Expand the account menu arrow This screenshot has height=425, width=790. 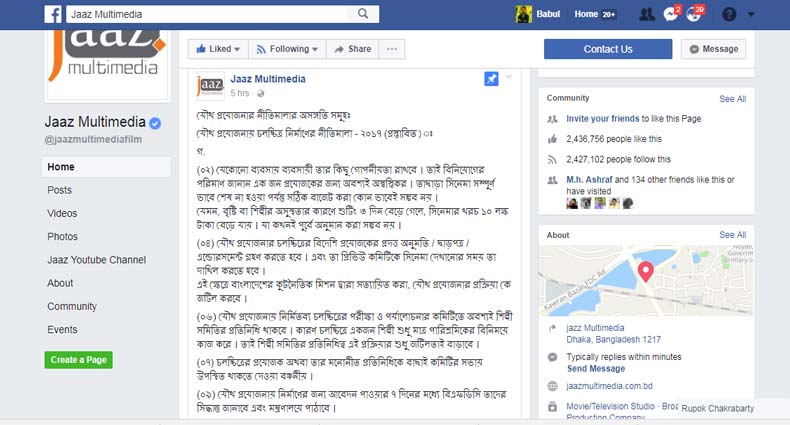pyautogui.click(x=751, y=14)
